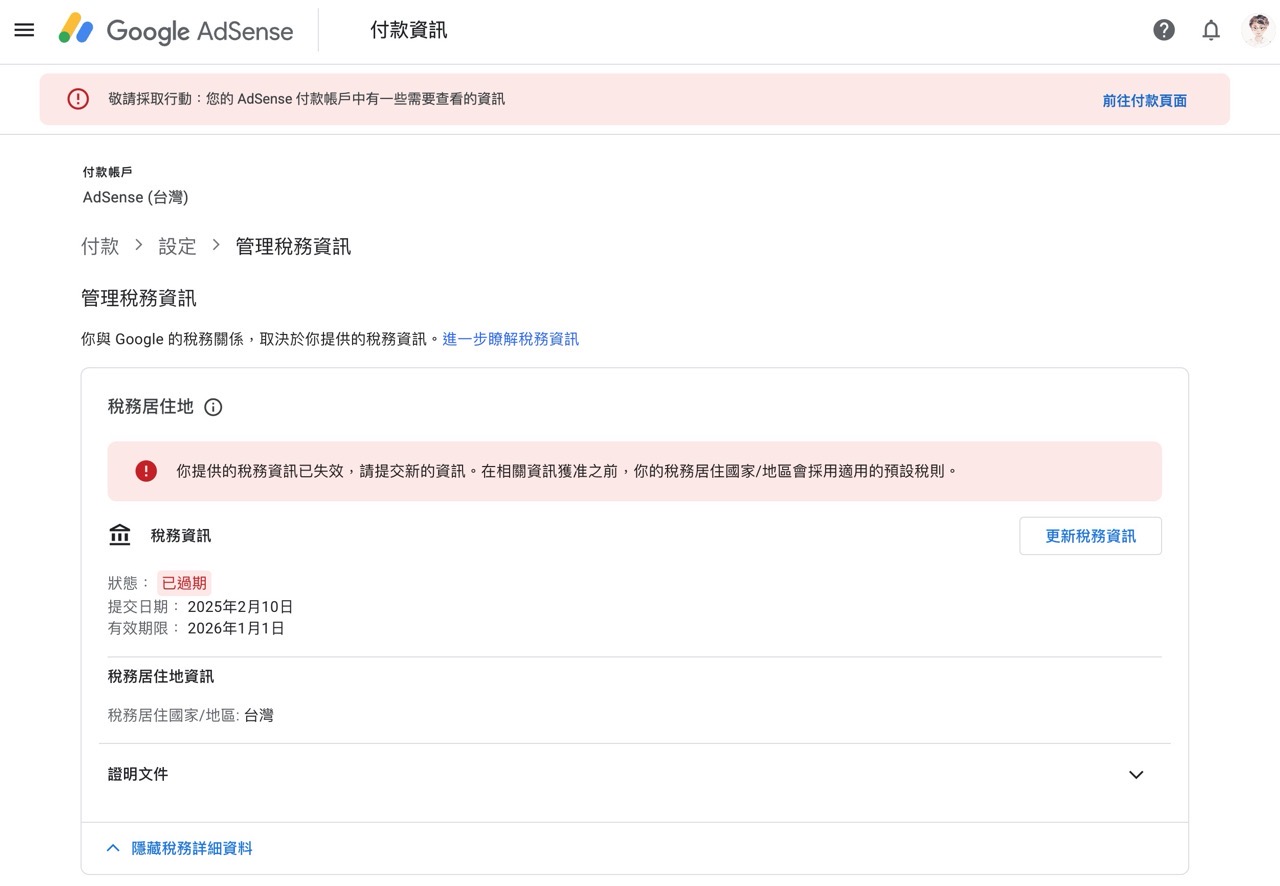
Task: Click the 更新稅務資訊 button
Action: (1090, 536)
